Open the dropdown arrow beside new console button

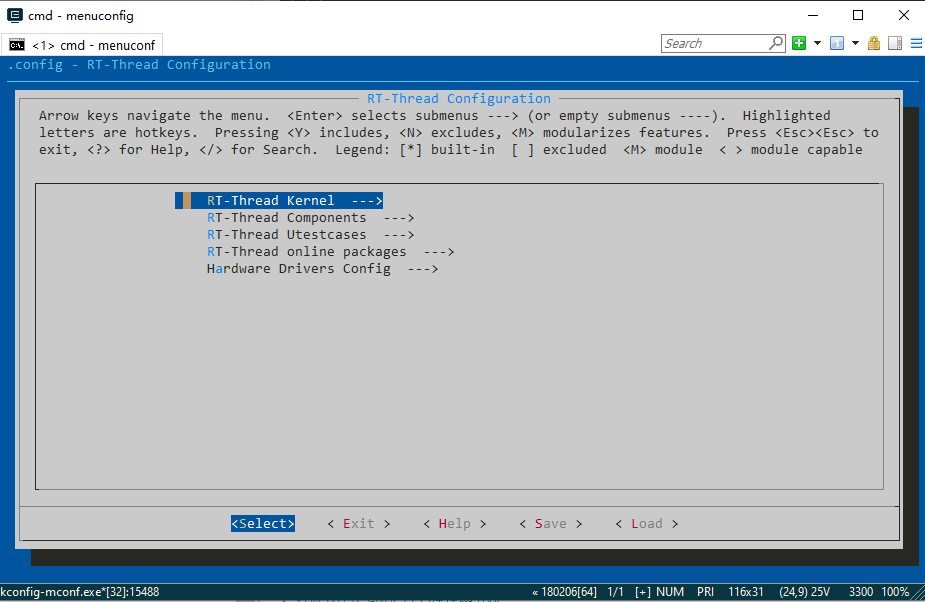[x=817, y=43]
